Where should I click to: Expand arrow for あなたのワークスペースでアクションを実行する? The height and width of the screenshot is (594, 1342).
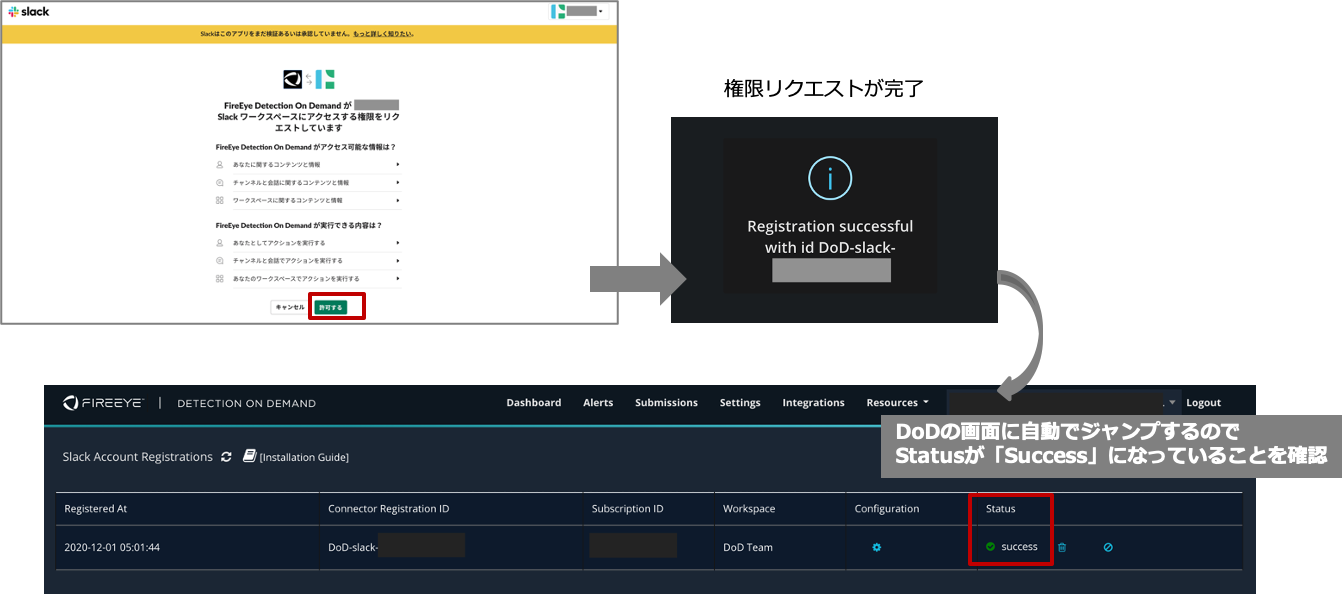click(397, 279)
